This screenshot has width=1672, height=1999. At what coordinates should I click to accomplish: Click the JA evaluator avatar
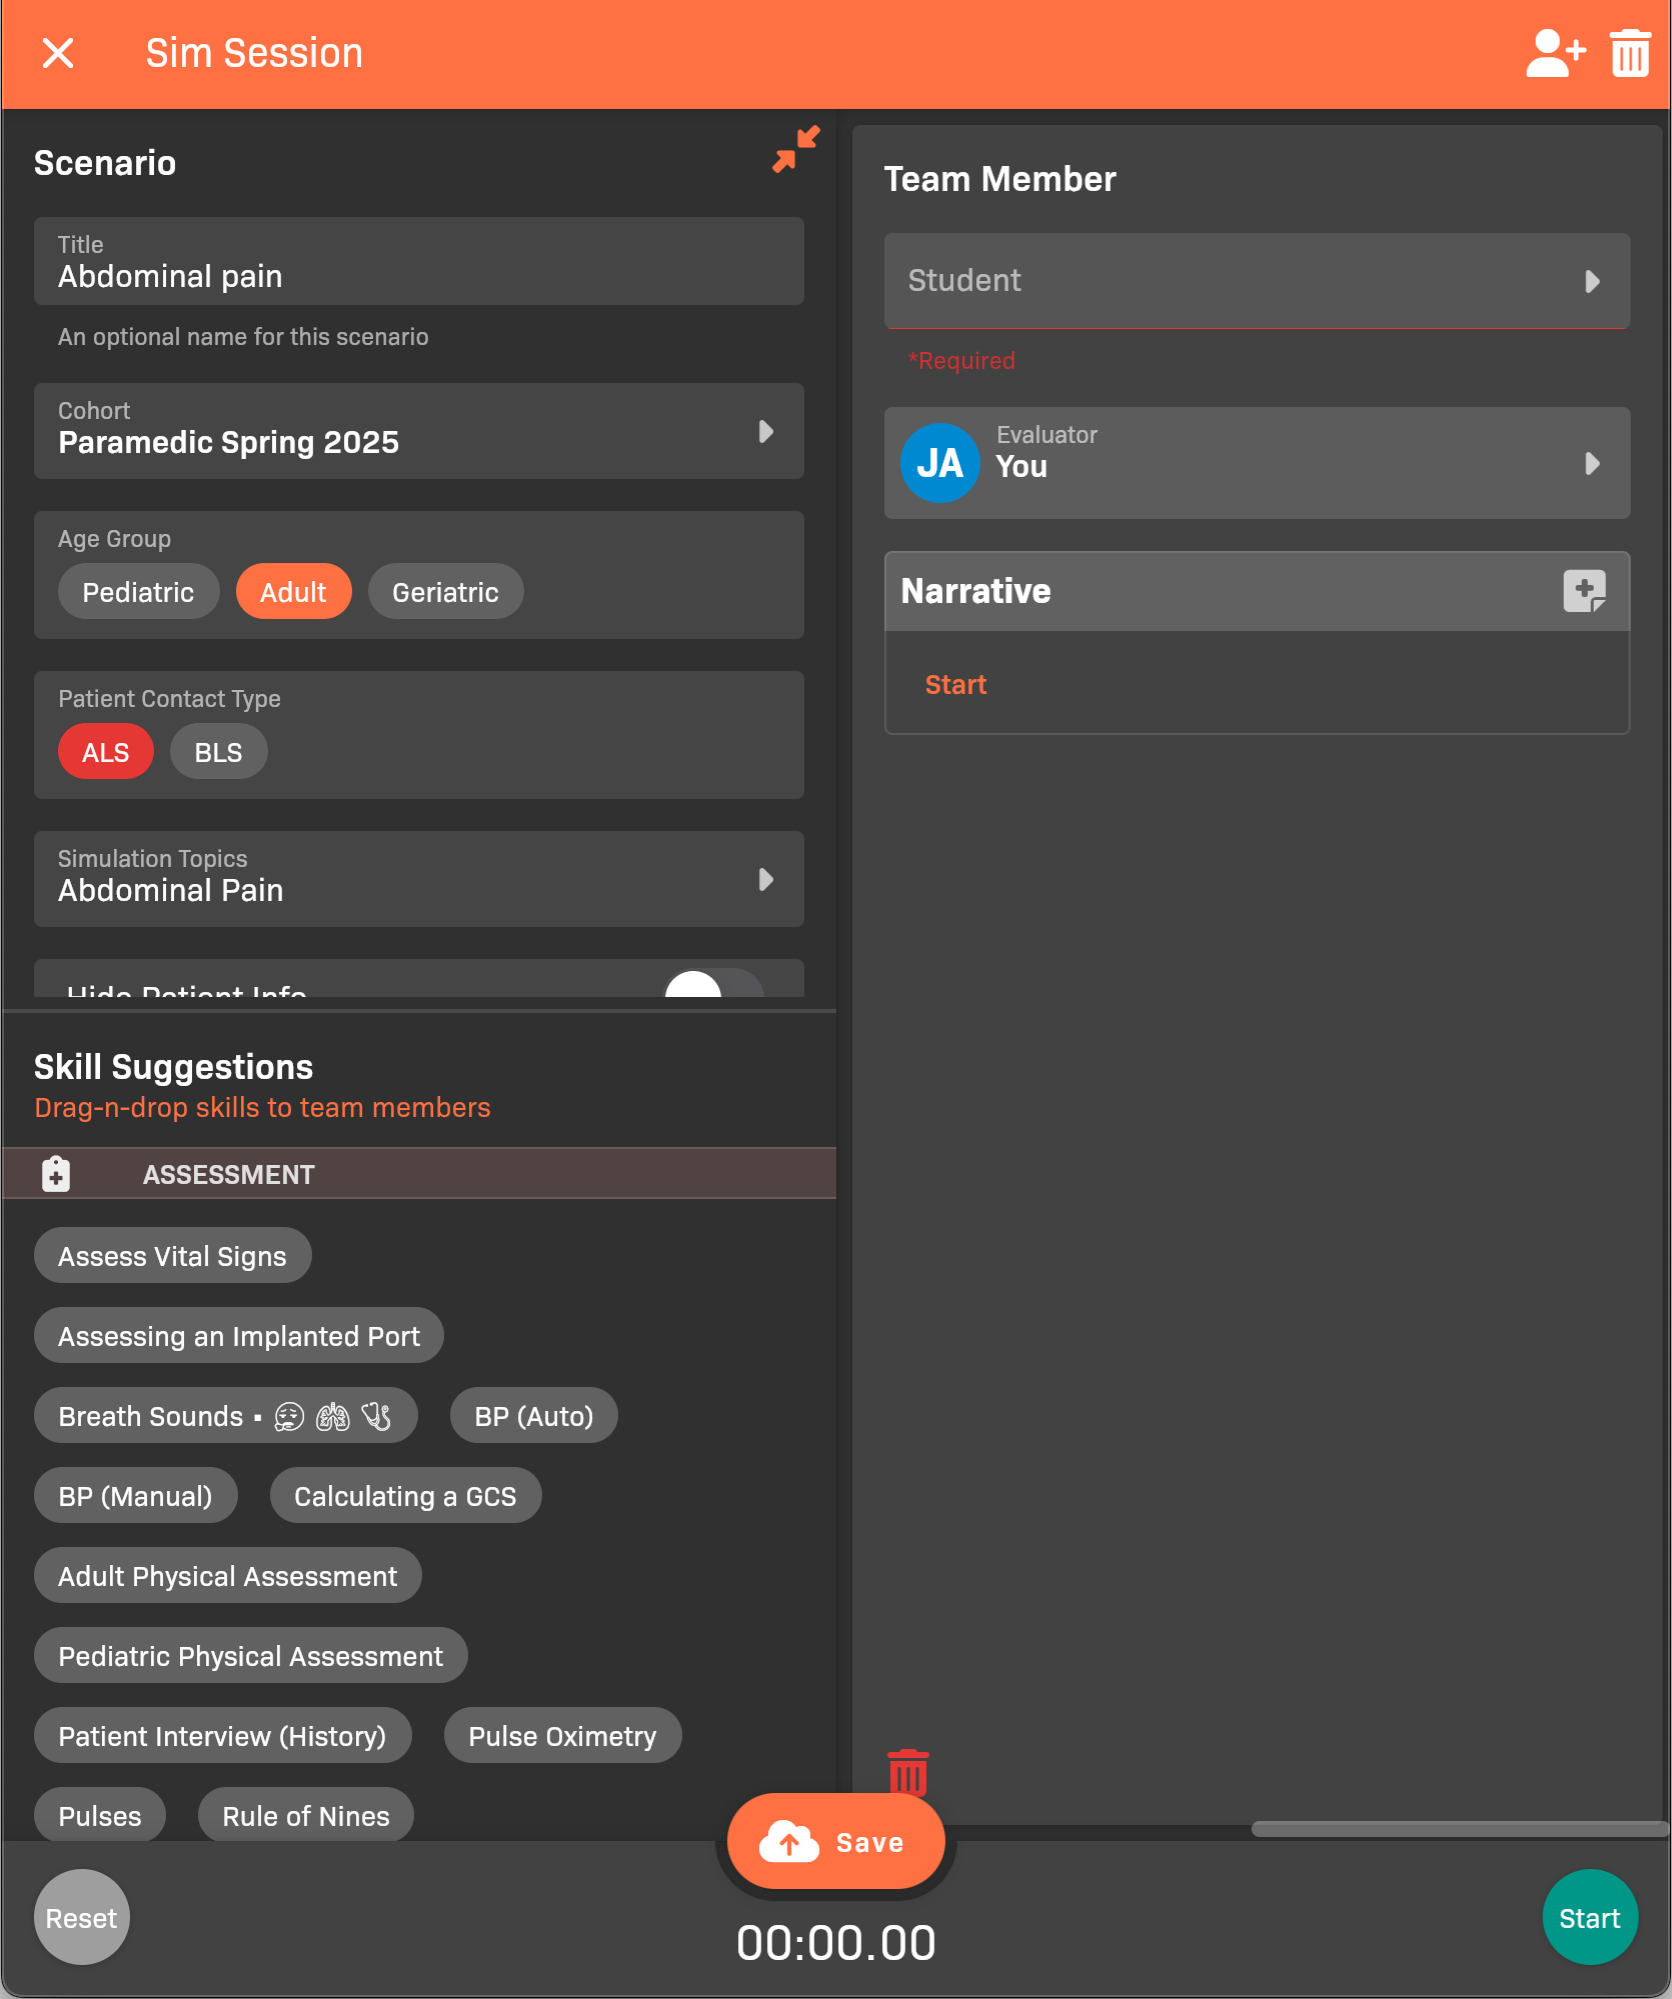939,463
